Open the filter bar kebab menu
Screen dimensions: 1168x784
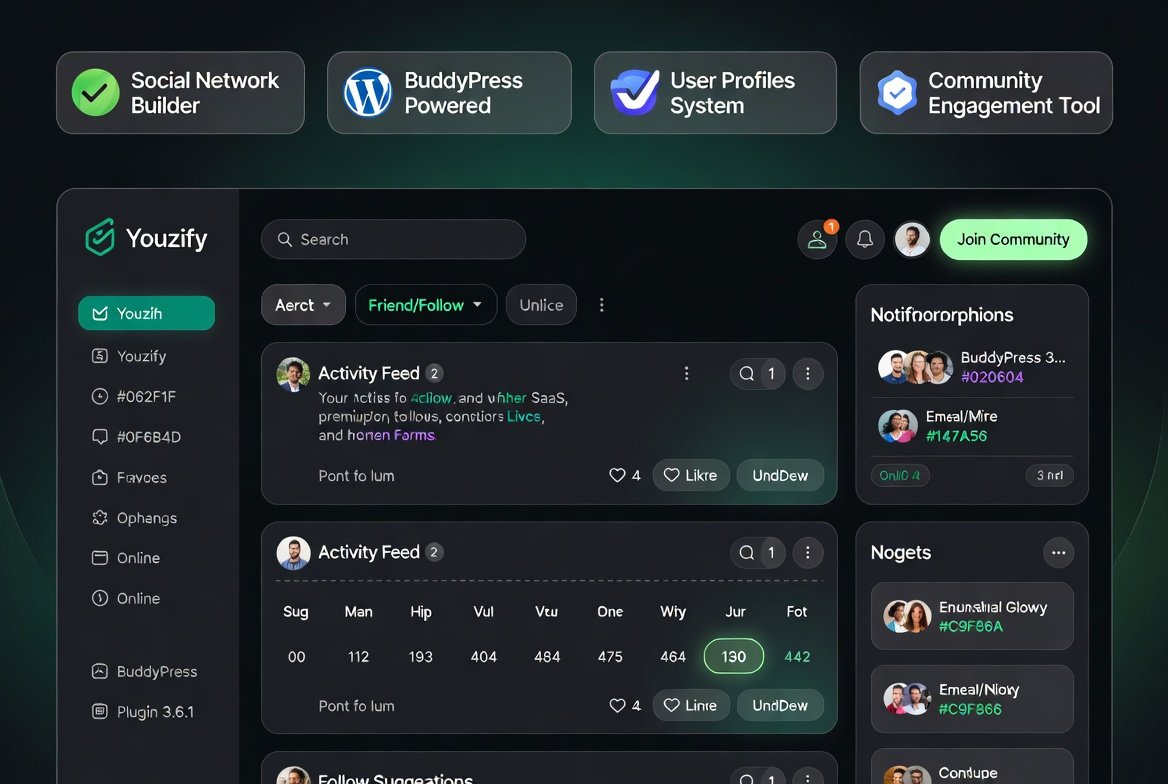pyautogui.click(x=602, y=305)
